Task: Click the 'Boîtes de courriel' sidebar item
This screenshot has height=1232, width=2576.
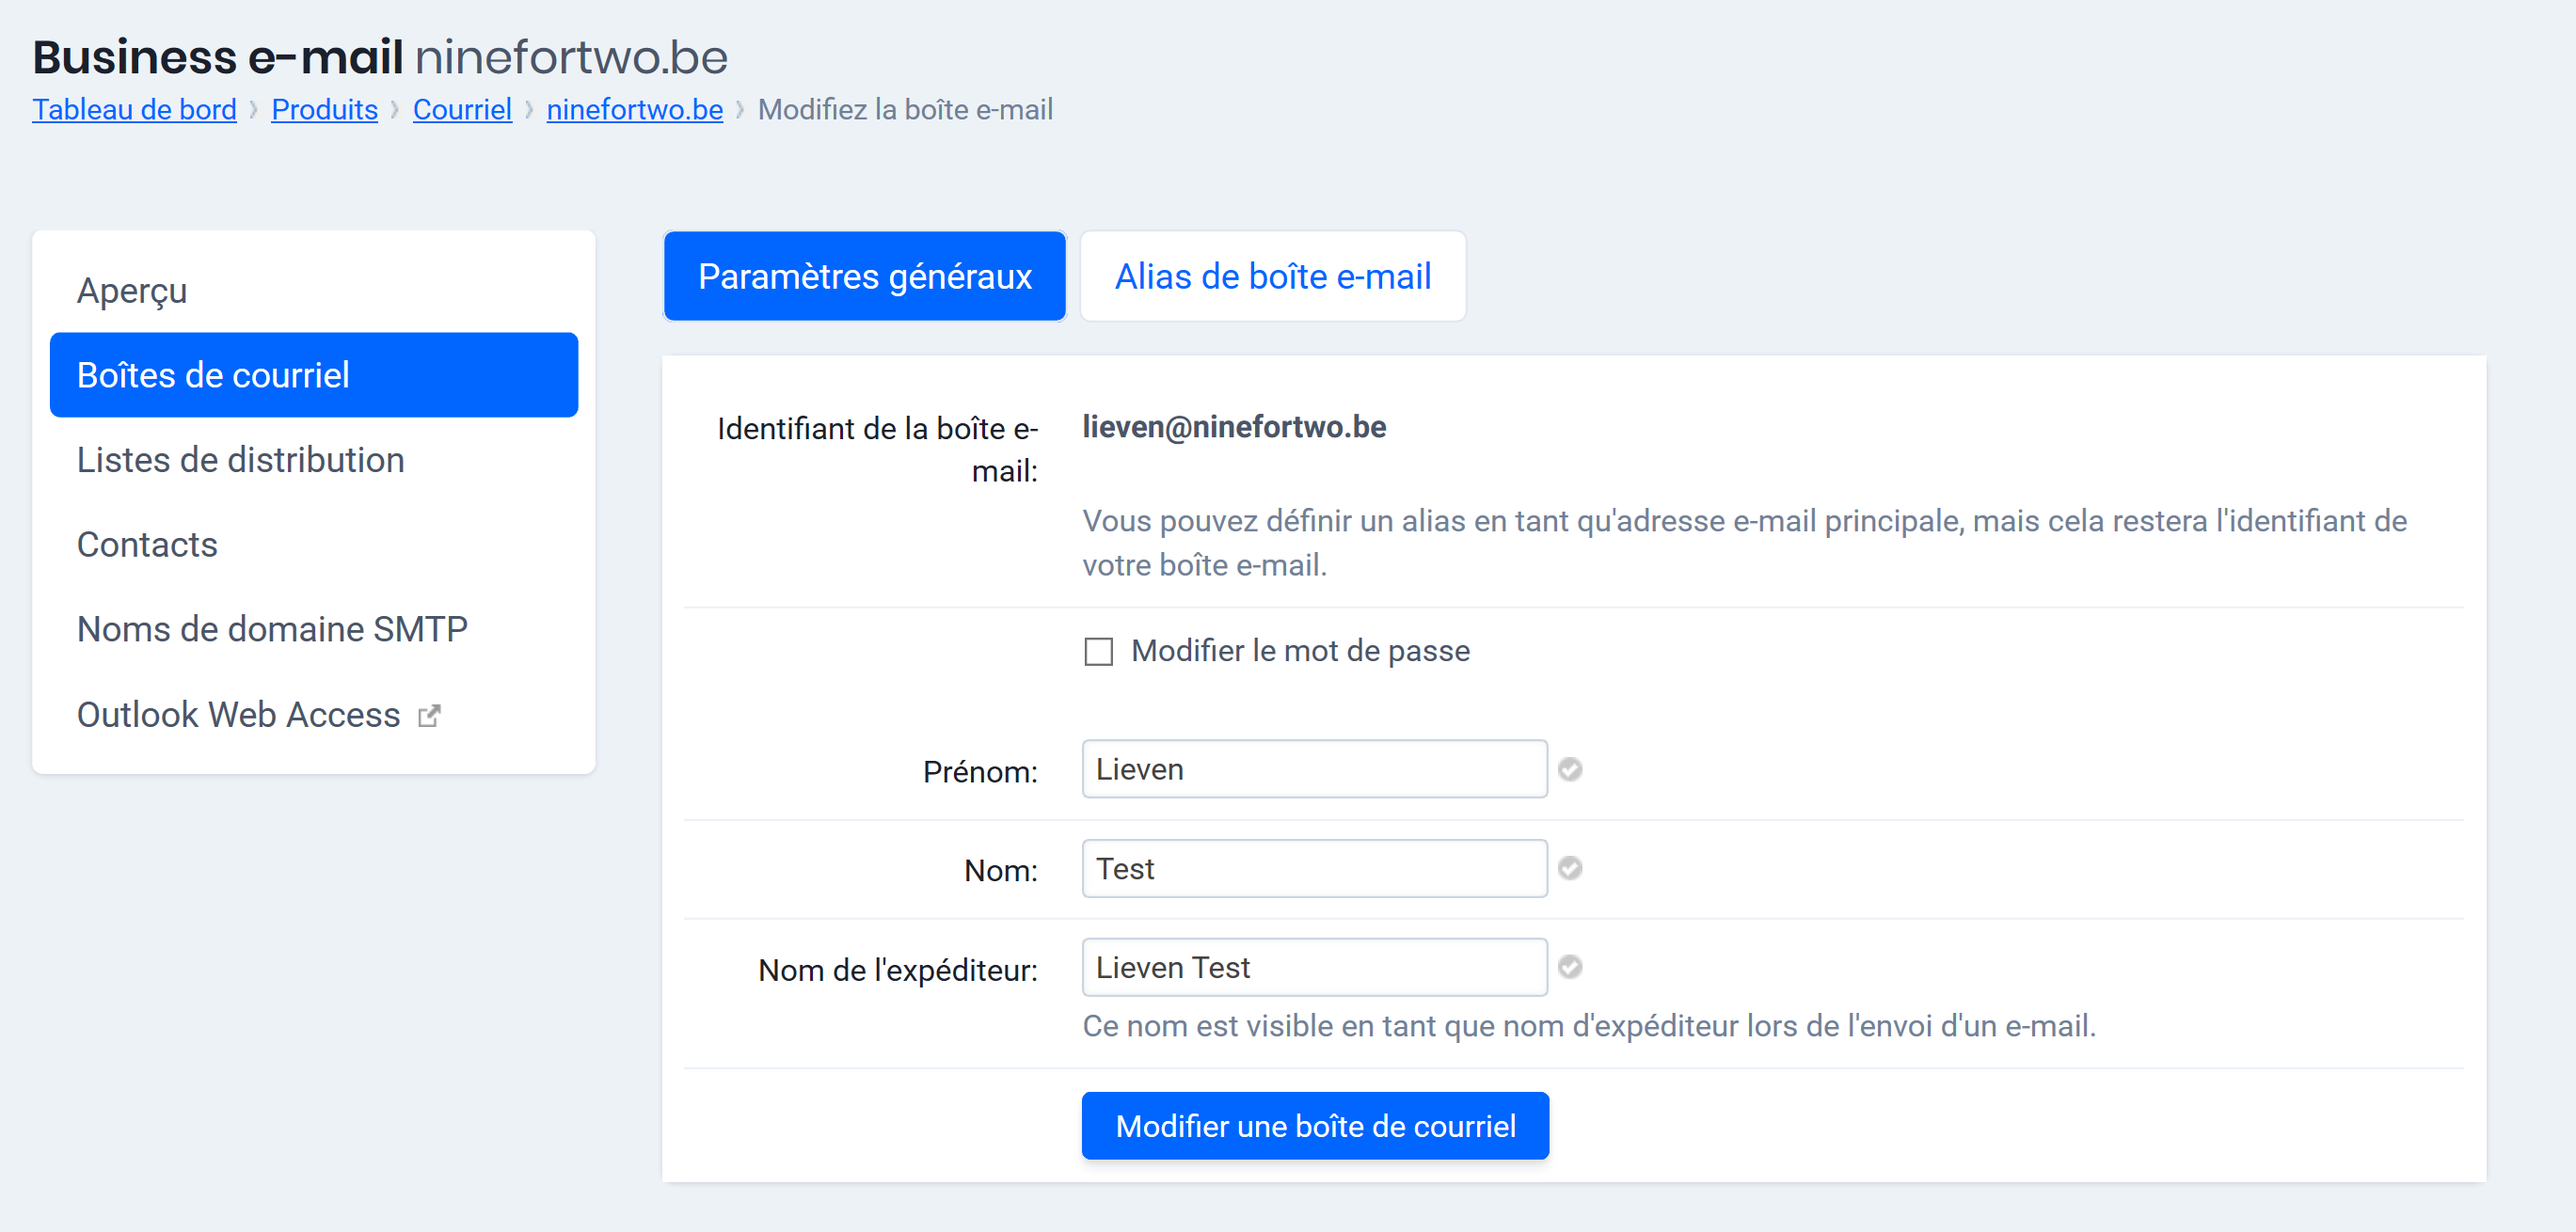Action: click(x=312, y=374)
